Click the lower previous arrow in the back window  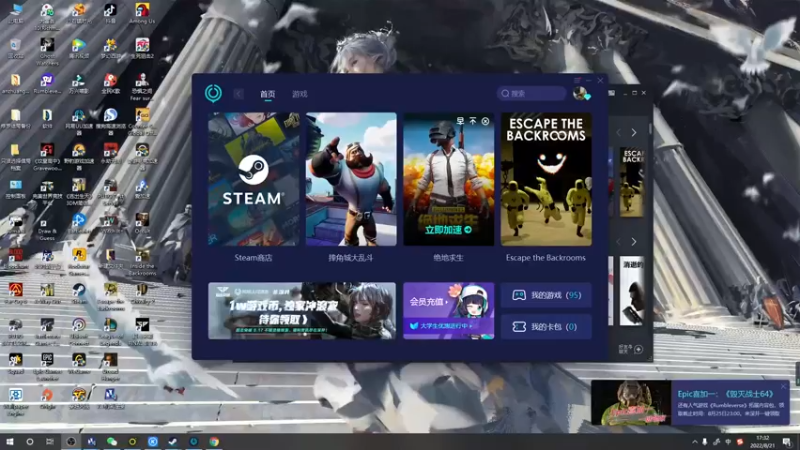[618, 242]
